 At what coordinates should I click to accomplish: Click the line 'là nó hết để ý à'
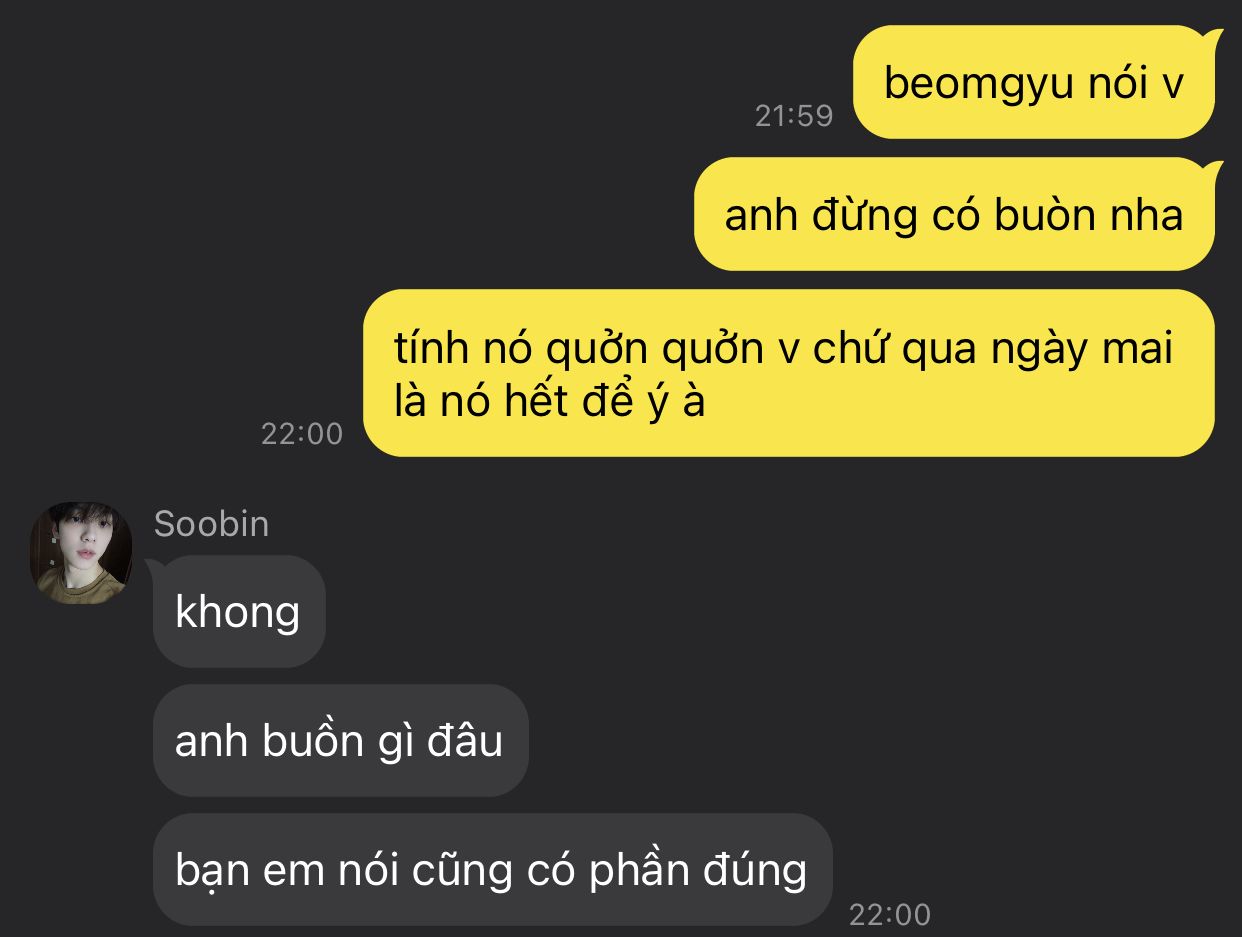(551, 402)
